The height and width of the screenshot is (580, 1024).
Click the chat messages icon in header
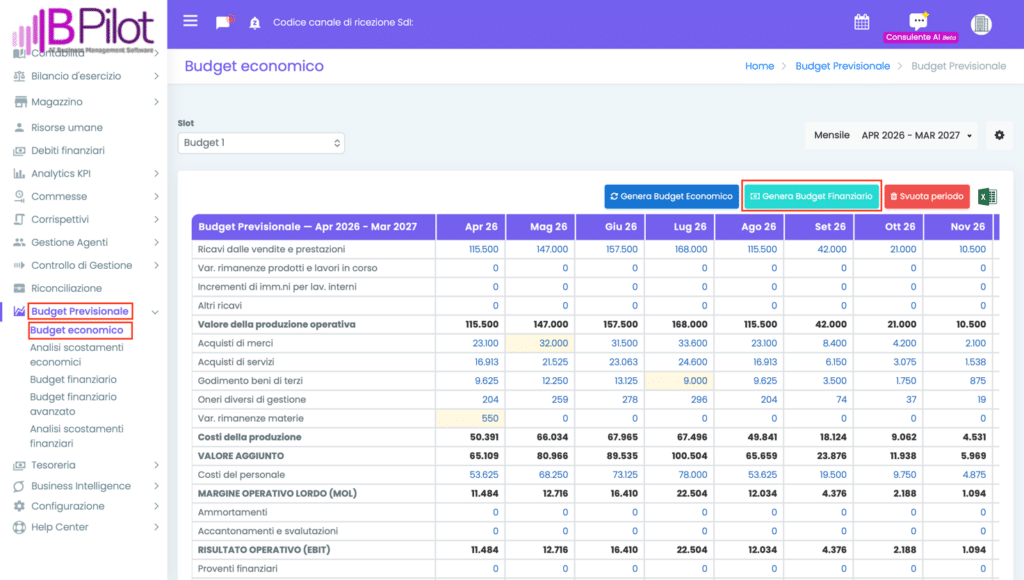click(223, 22)
